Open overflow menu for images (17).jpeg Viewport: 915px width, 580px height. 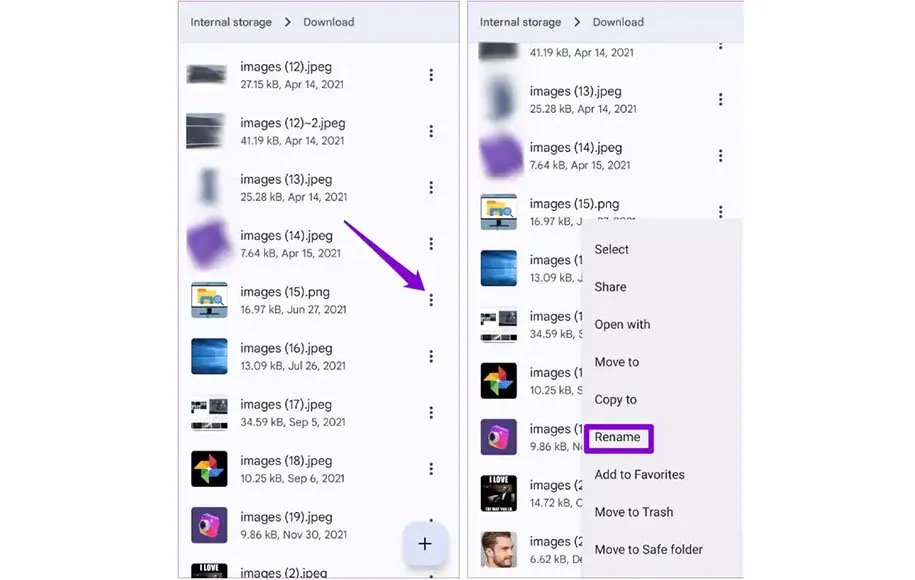431,413
